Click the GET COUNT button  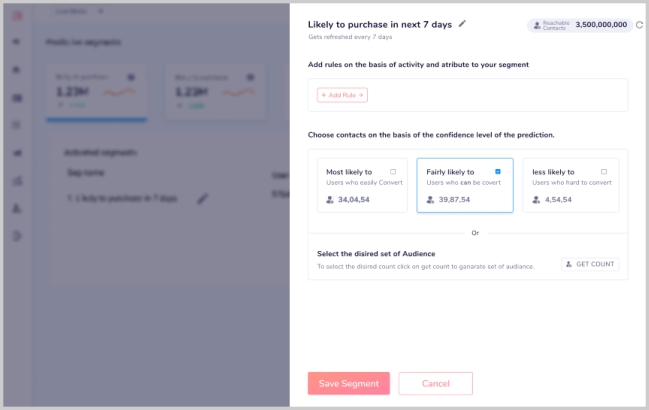click(x=590, y=264)
